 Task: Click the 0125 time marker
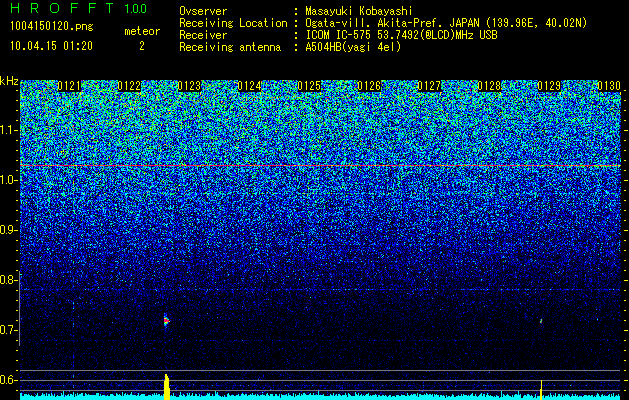(309, 86)
